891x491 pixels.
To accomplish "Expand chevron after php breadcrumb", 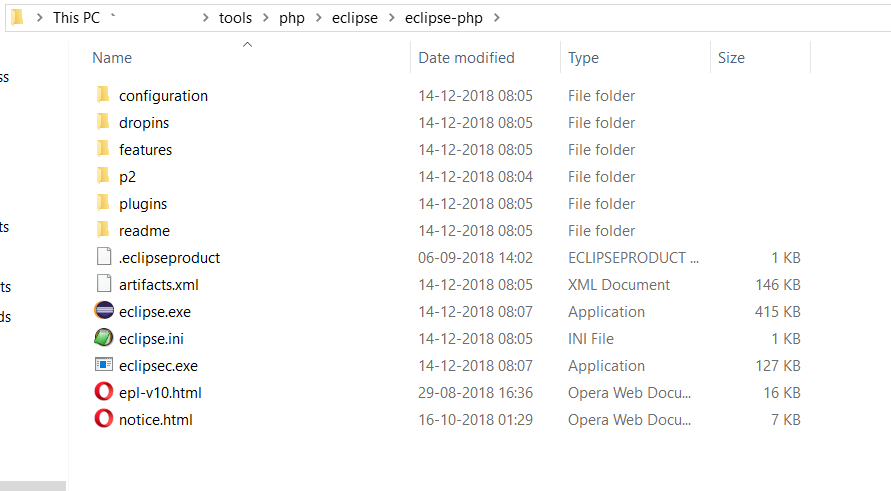I will pos(319,18).
